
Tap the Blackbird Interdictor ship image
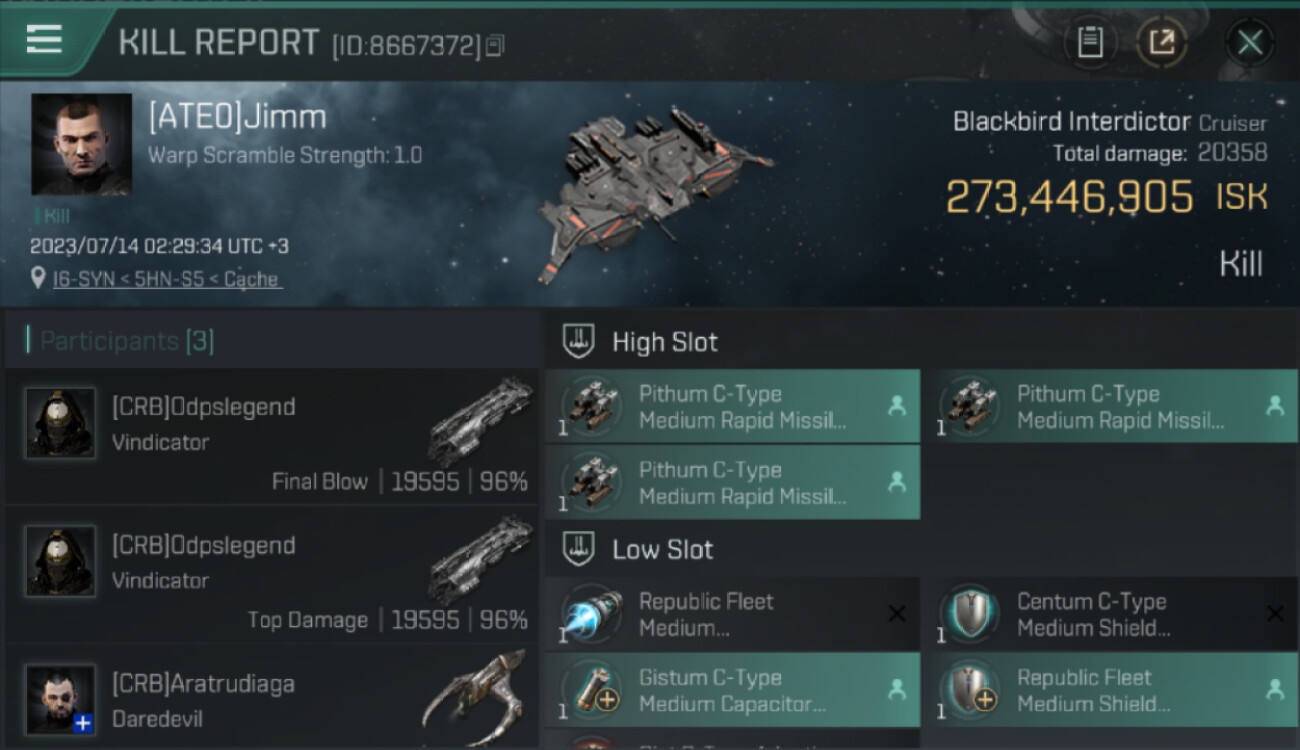650,190
